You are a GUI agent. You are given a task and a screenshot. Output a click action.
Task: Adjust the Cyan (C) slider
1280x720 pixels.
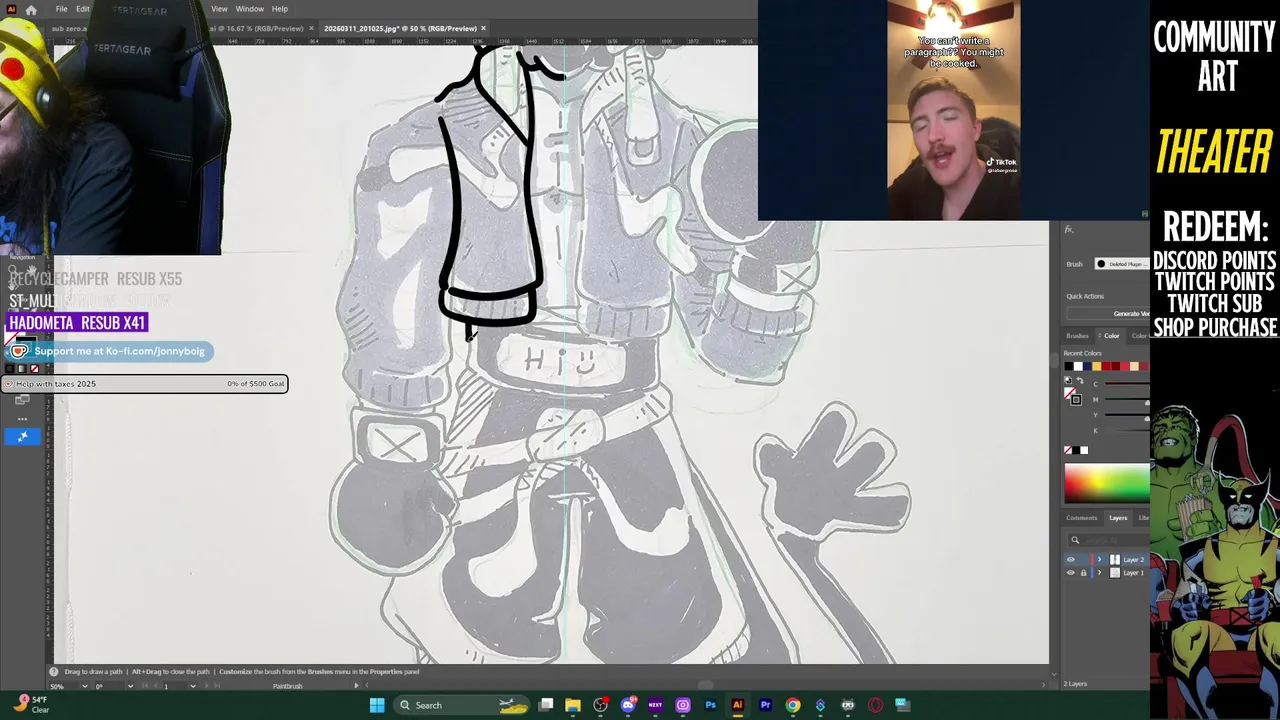click(1128, 385)
